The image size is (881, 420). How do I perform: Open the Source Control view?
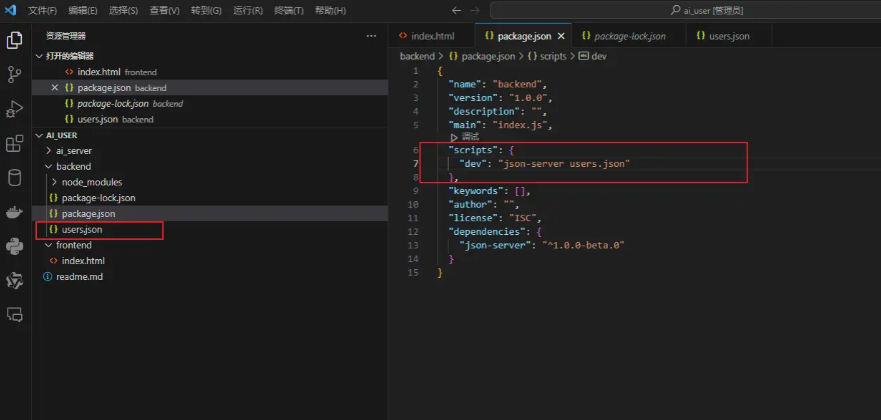[15, 75]
